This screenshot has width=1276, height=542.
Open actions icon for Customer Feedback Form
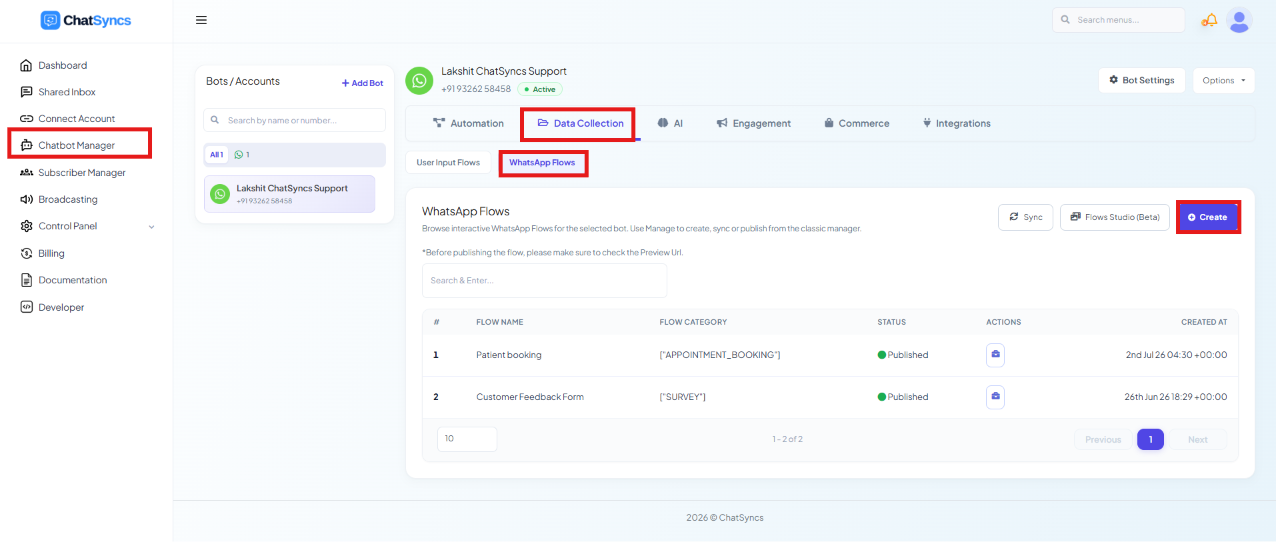[995, 397]
